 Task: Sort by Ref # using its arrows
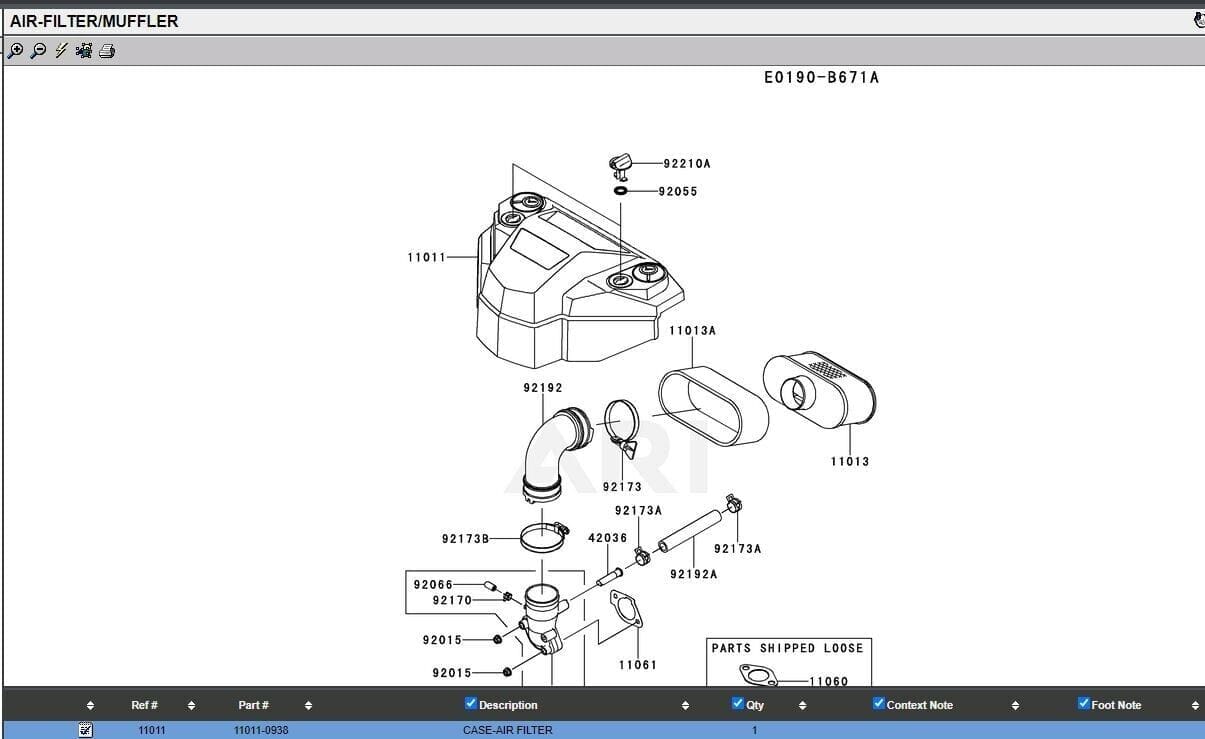pos(191,706)
